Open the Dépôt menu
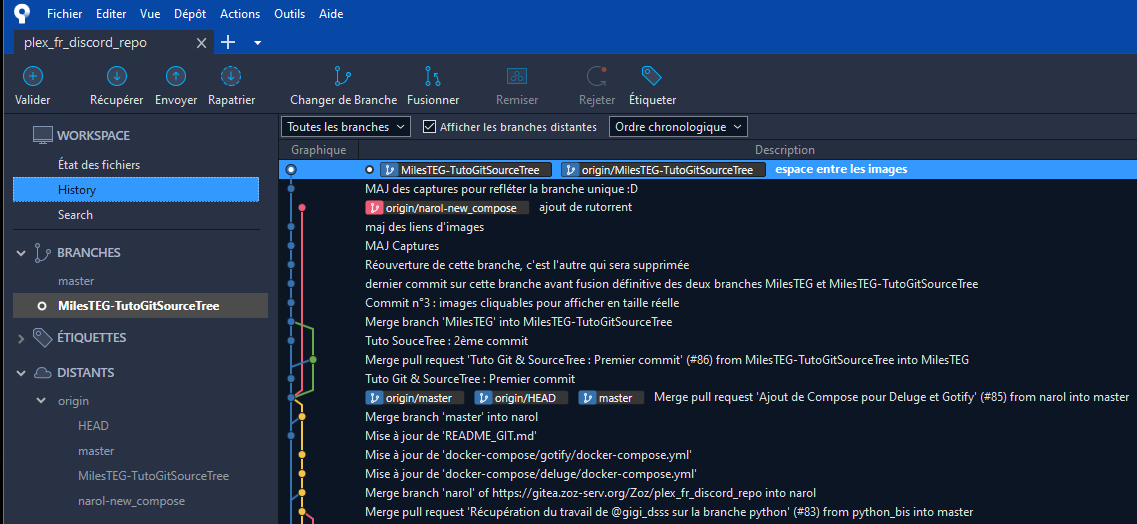Viewport: 1137px width, 524px height. tap(190, 14)
